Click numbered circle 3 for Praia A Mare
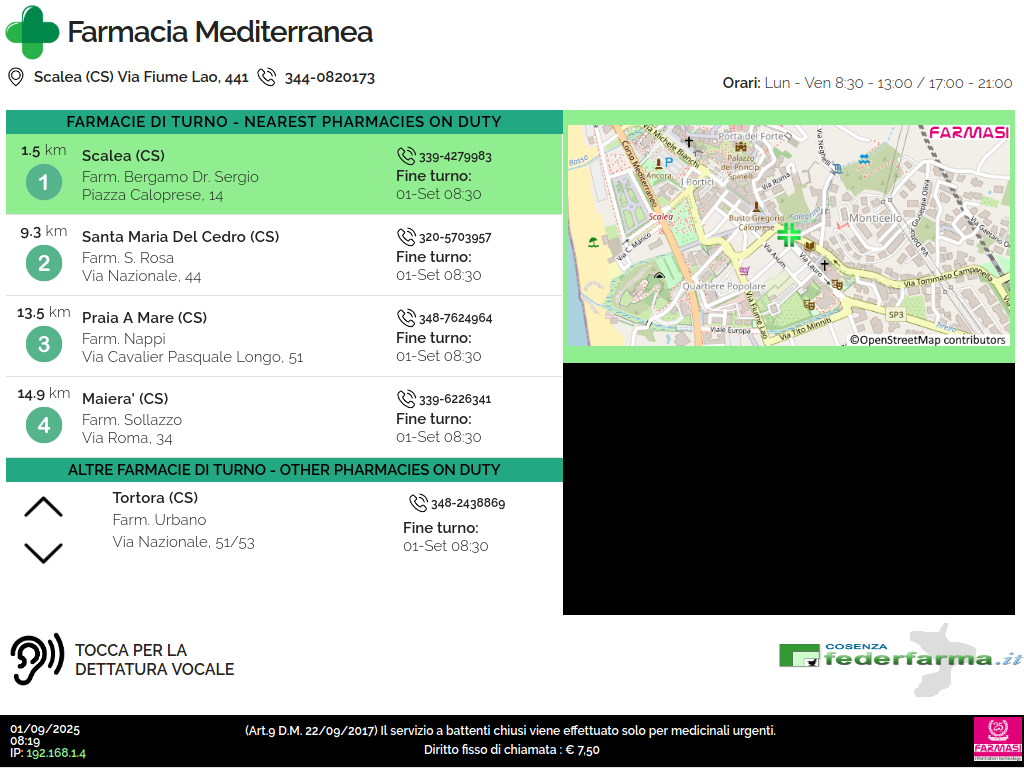This screenshot has height=768, width=1024. tap(44, 345)
